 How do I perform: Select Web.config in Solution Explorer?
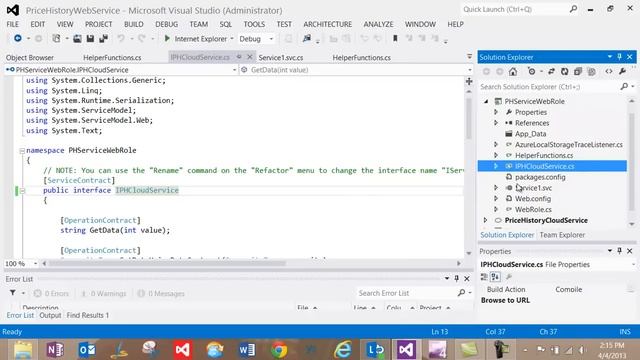coord(533,199)
